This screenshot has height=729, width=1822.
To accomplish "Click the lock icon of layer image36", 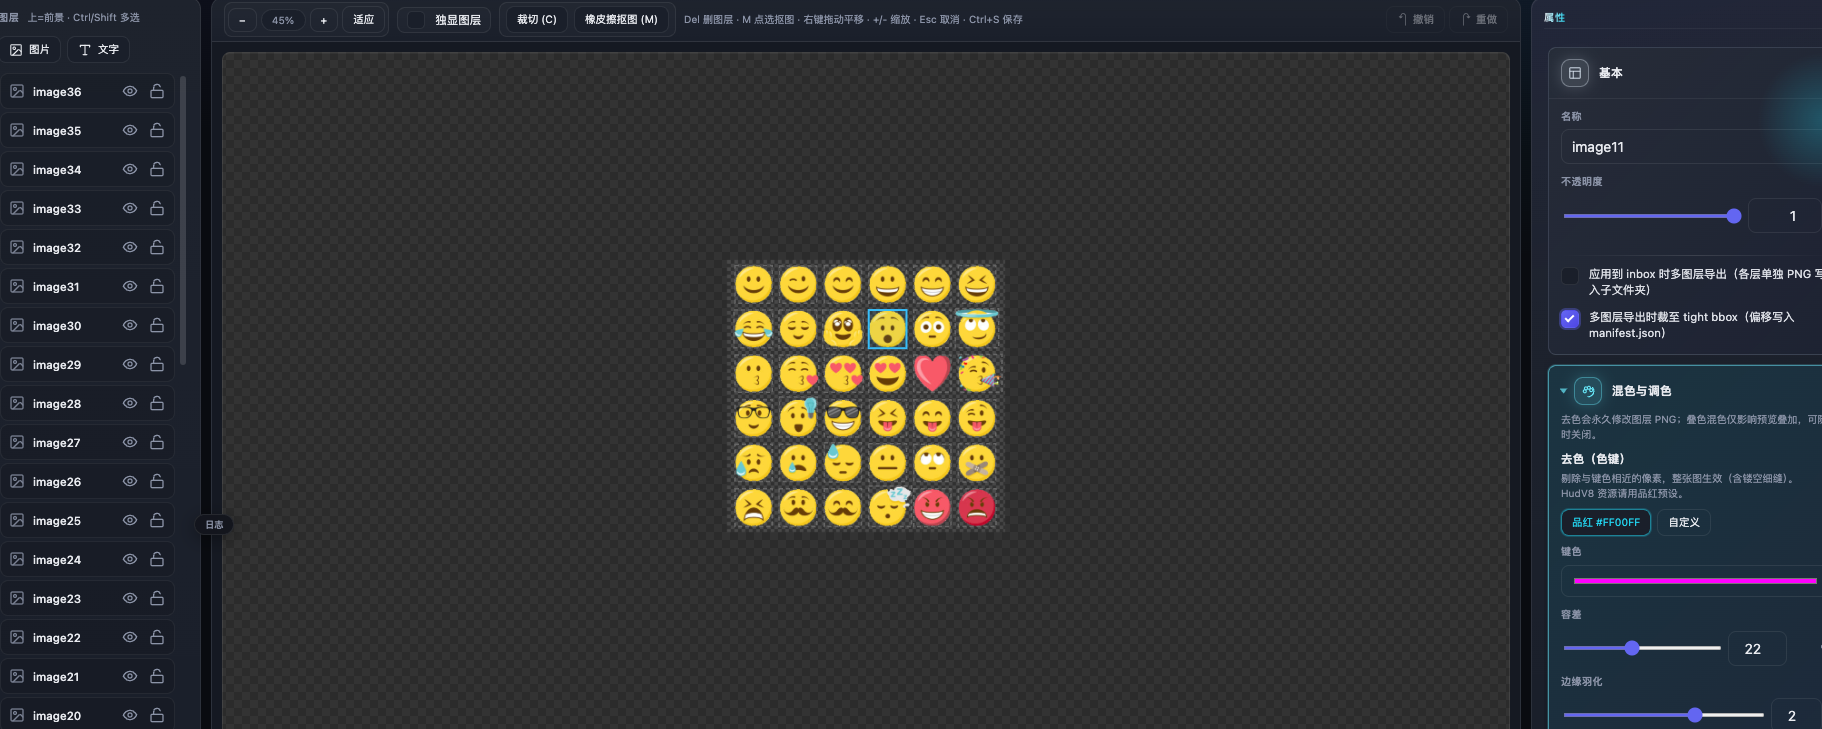I will [157, 91].
